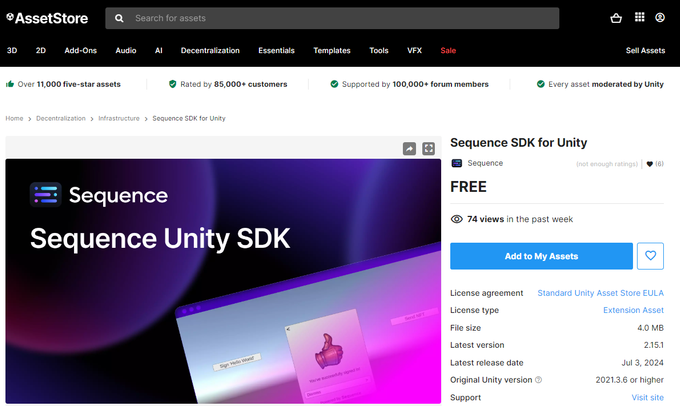
Task: Click Over 11,000 five-star assets text
Action: [x=69, y=84]
